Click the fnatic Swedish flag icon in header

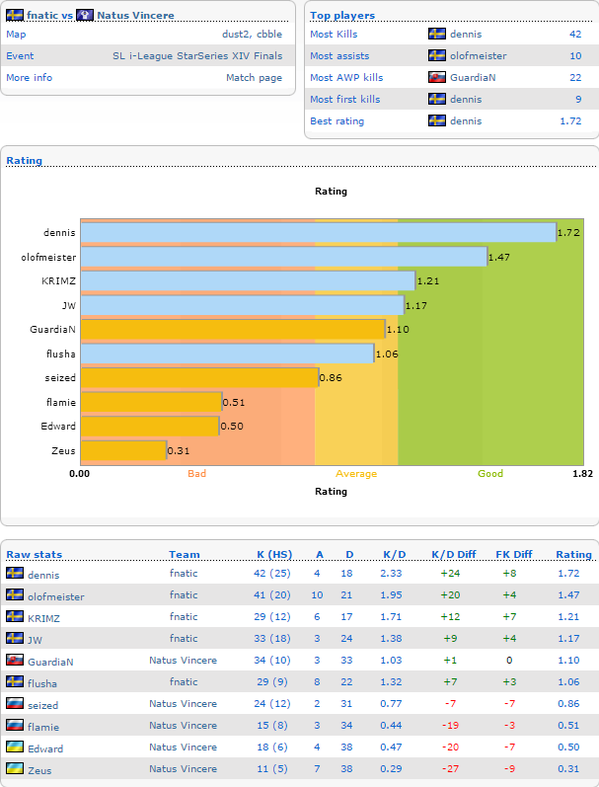pos(15,15)
